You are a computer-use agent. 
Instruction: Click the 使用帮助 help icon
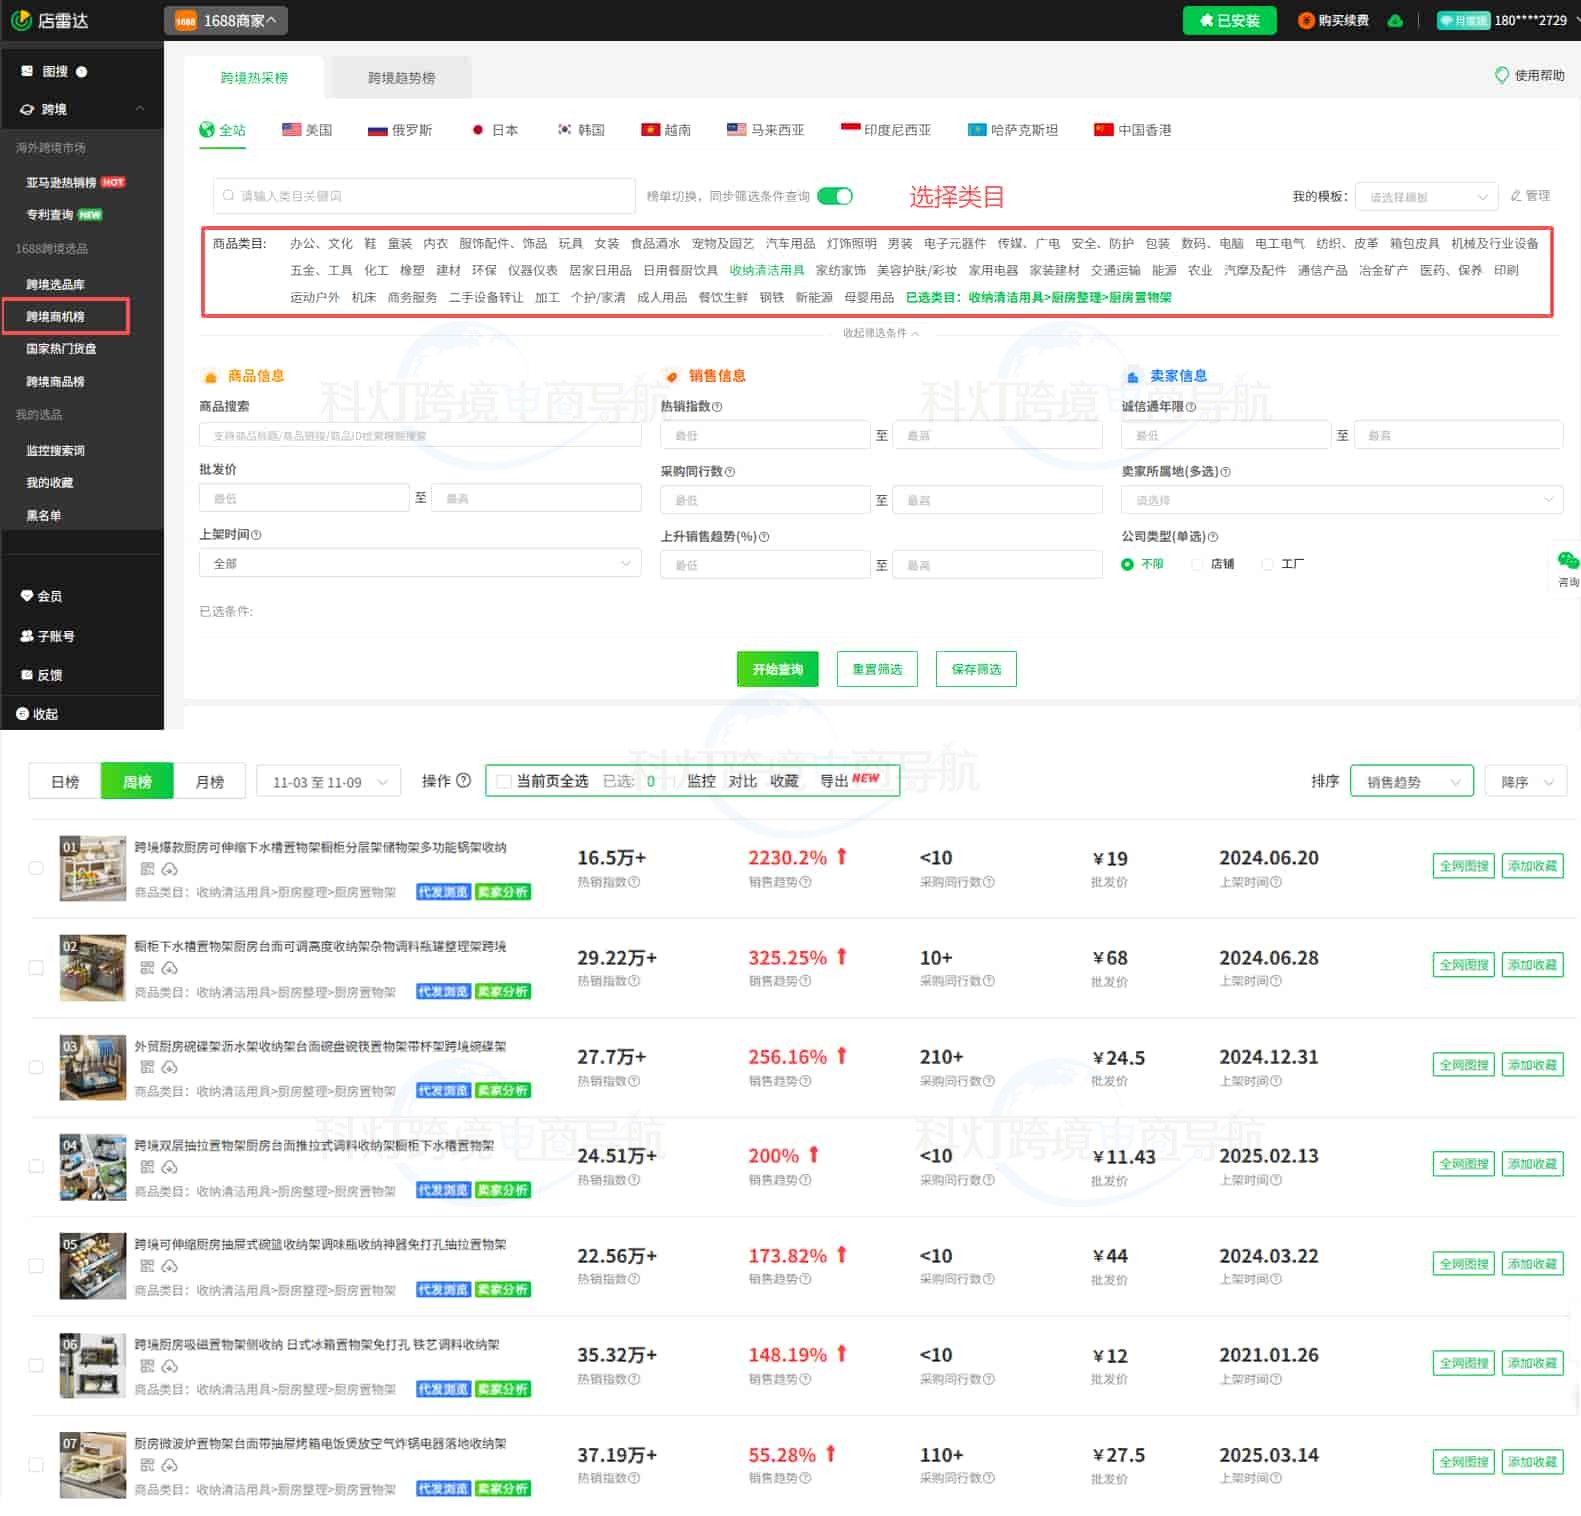coord(1501,76)
